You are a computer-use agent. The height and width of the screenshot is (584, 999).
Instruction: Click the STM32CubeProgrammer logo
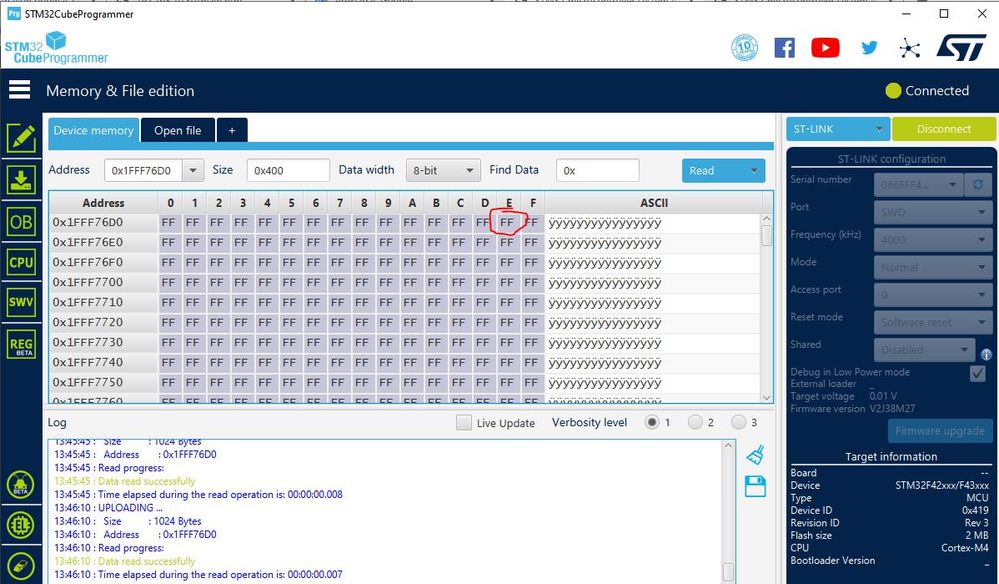click(56, 48)
